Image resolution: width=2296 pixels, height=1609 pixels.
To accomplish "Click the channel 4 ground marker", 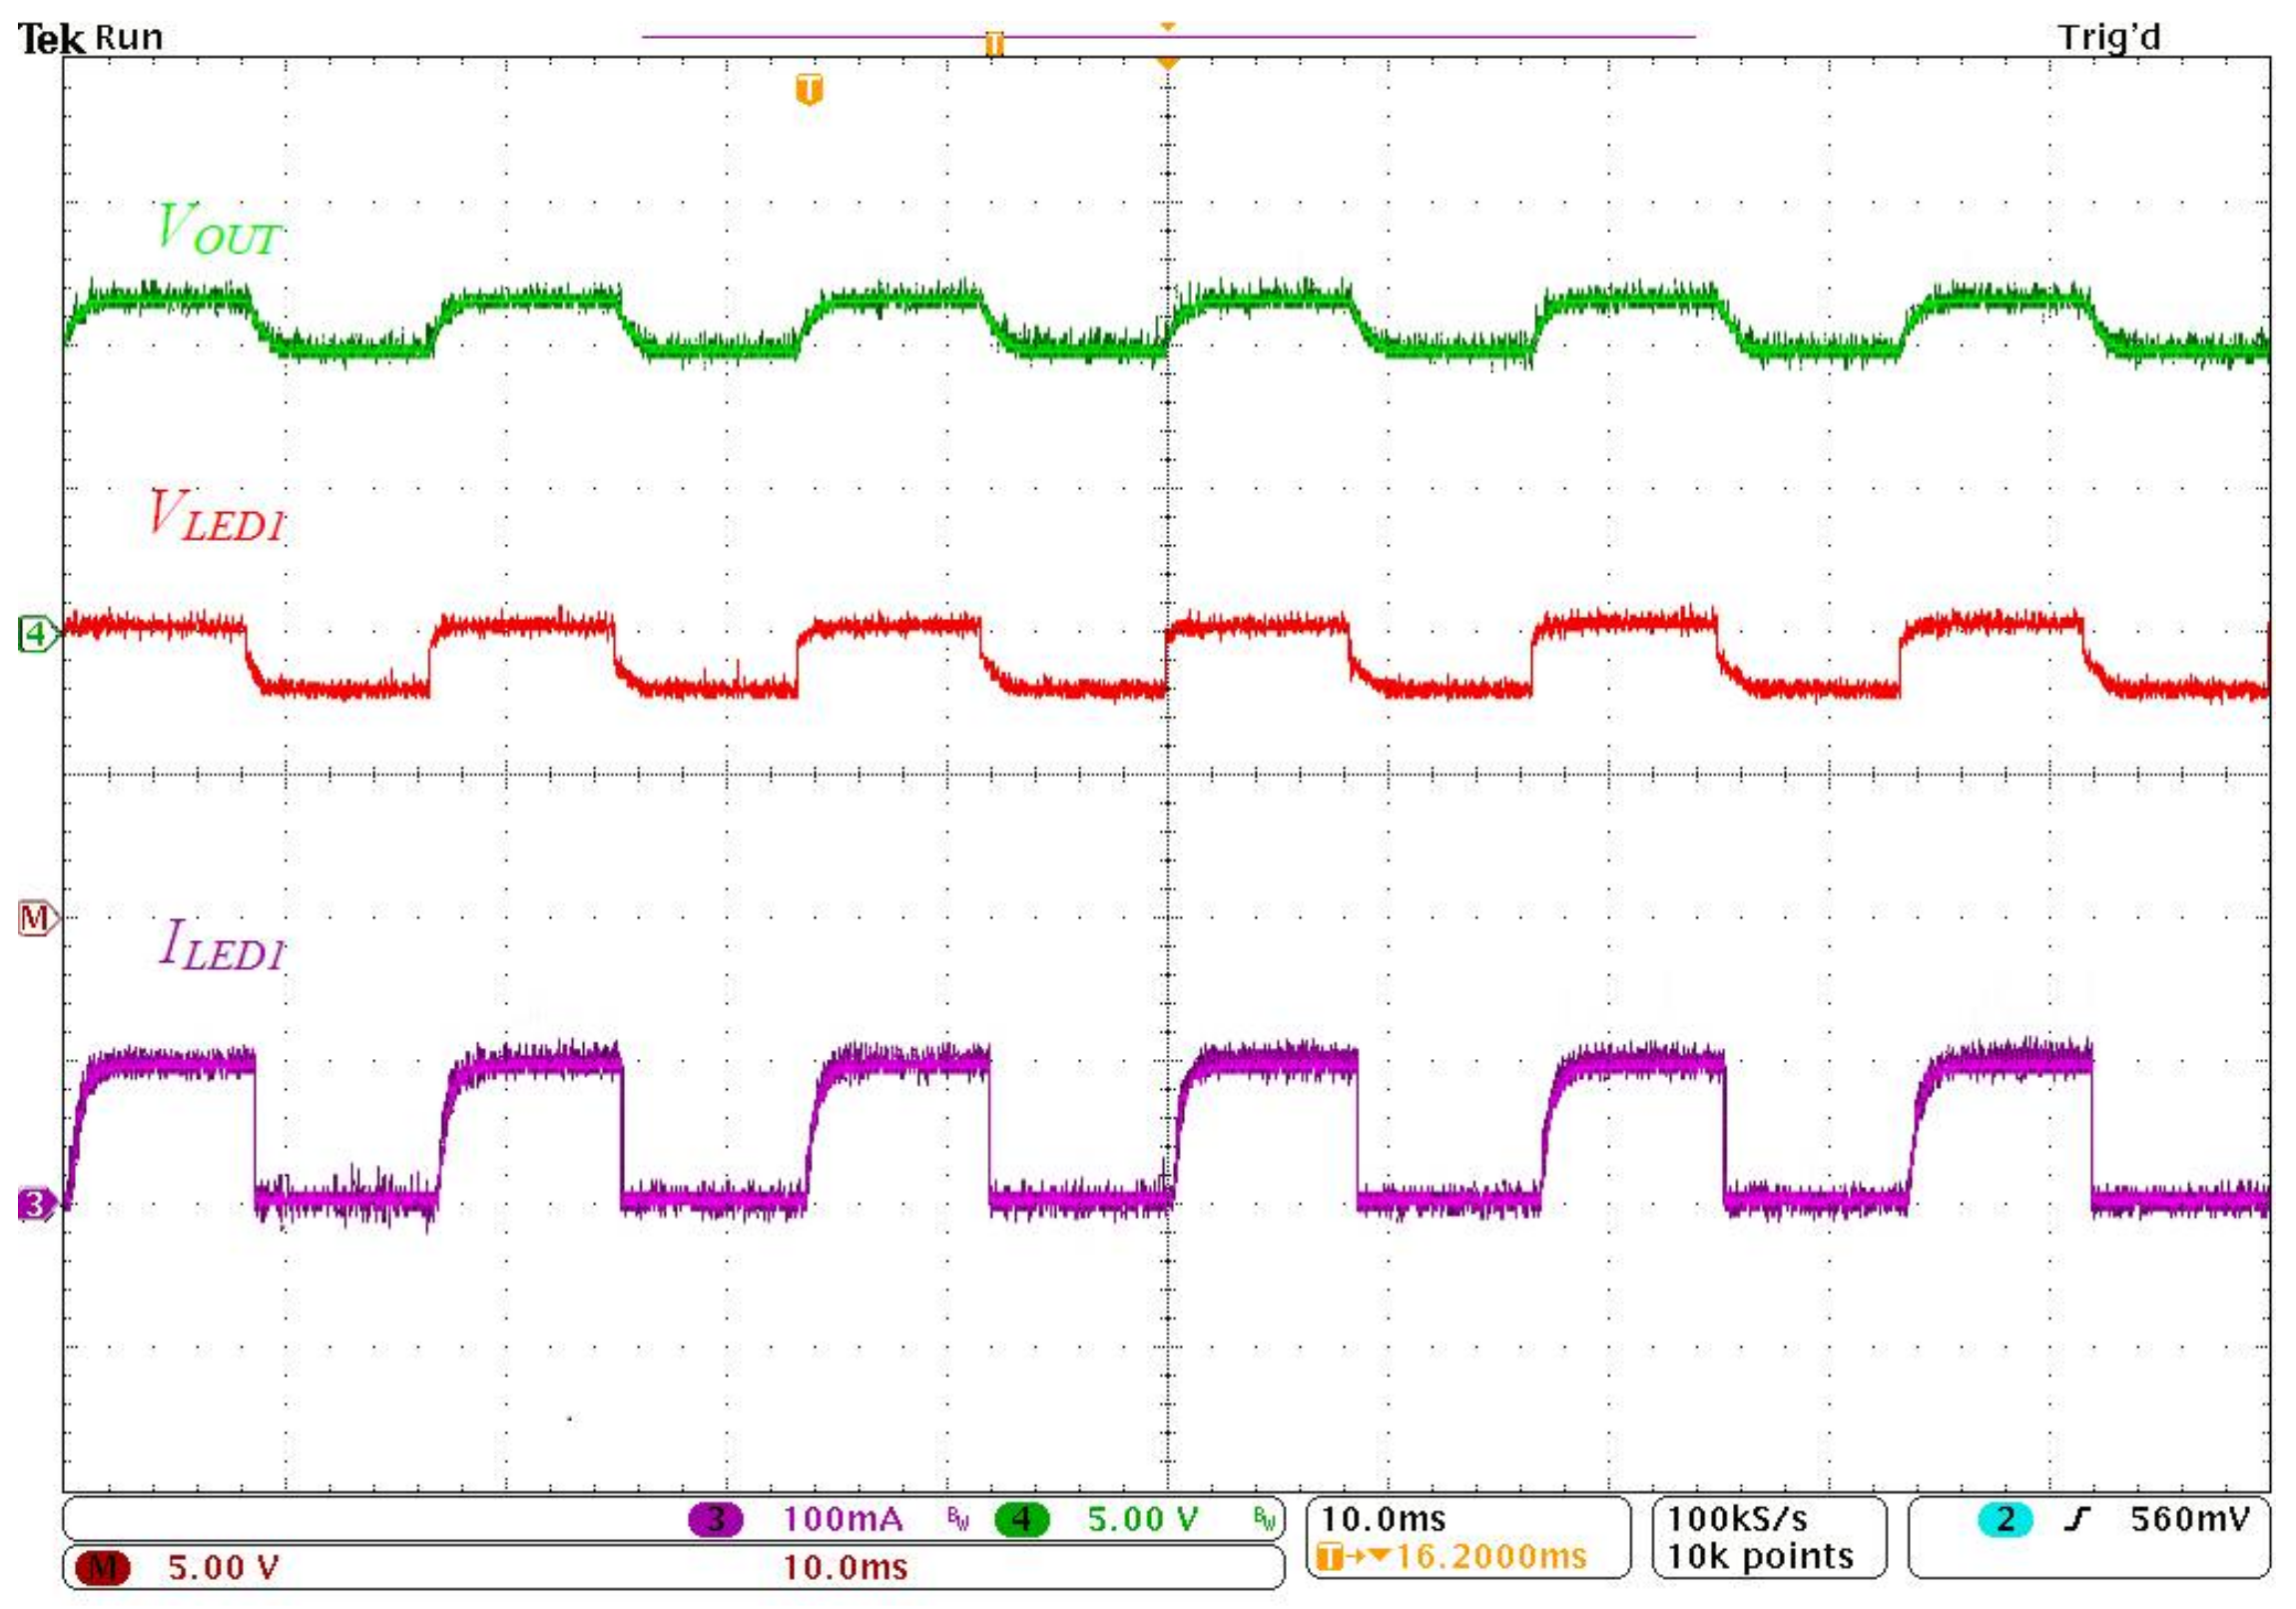I will (x=37, y=633).
